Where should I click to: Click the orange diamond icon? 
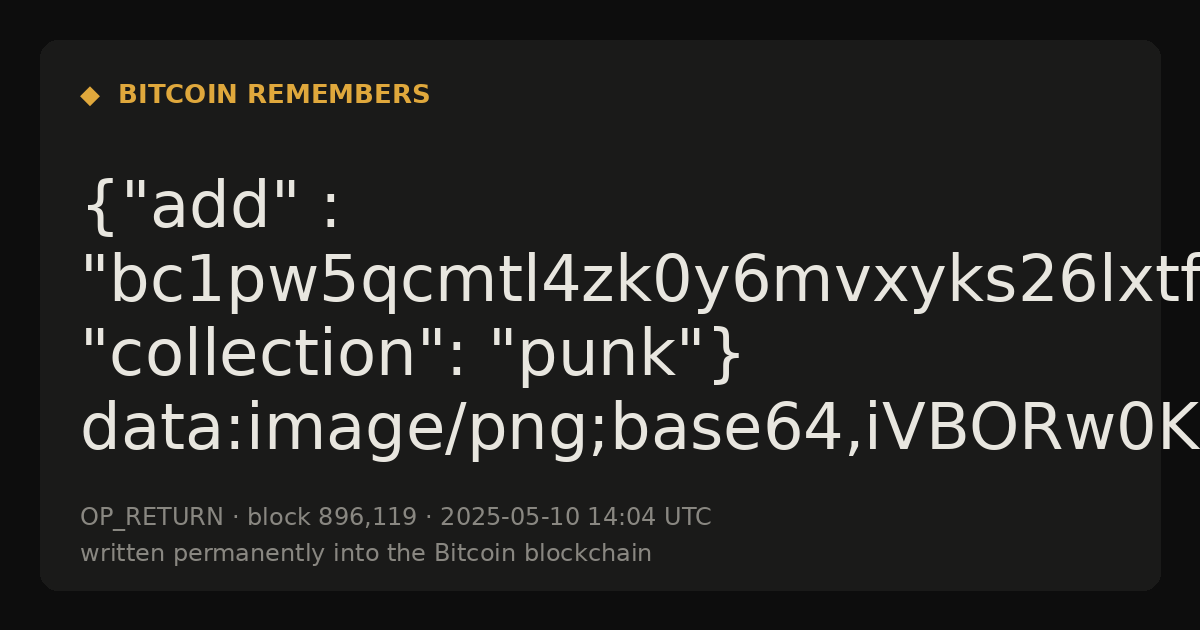pos(90,96)
